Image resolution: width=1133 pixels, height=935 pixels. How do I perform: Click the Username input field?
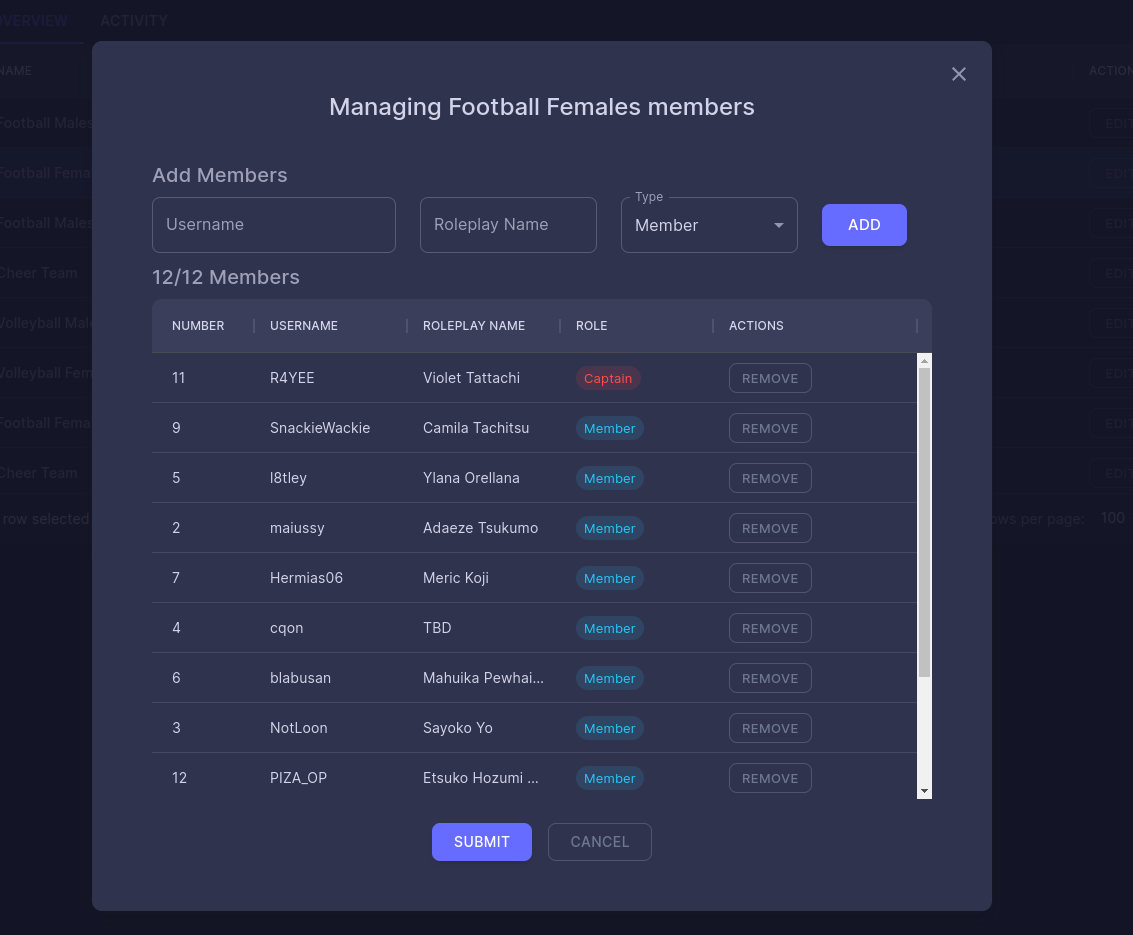pyautogui.click(x=273, y=225)
